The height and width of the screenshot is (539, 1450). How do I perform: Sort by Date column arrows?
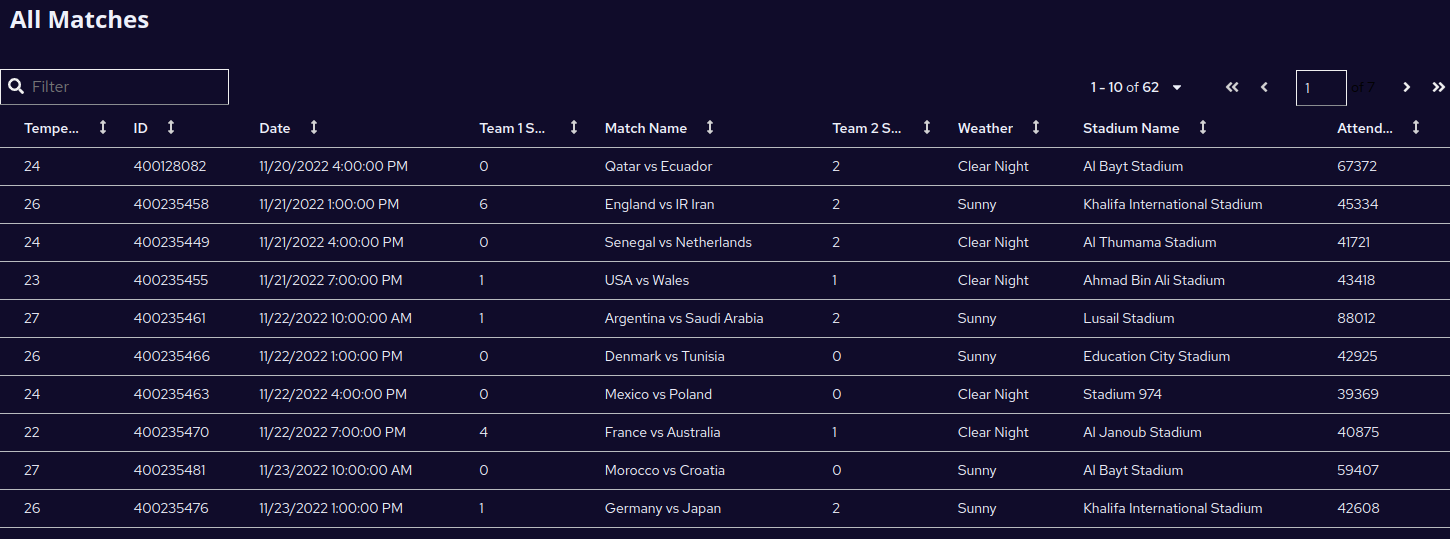tap(314, 127)
